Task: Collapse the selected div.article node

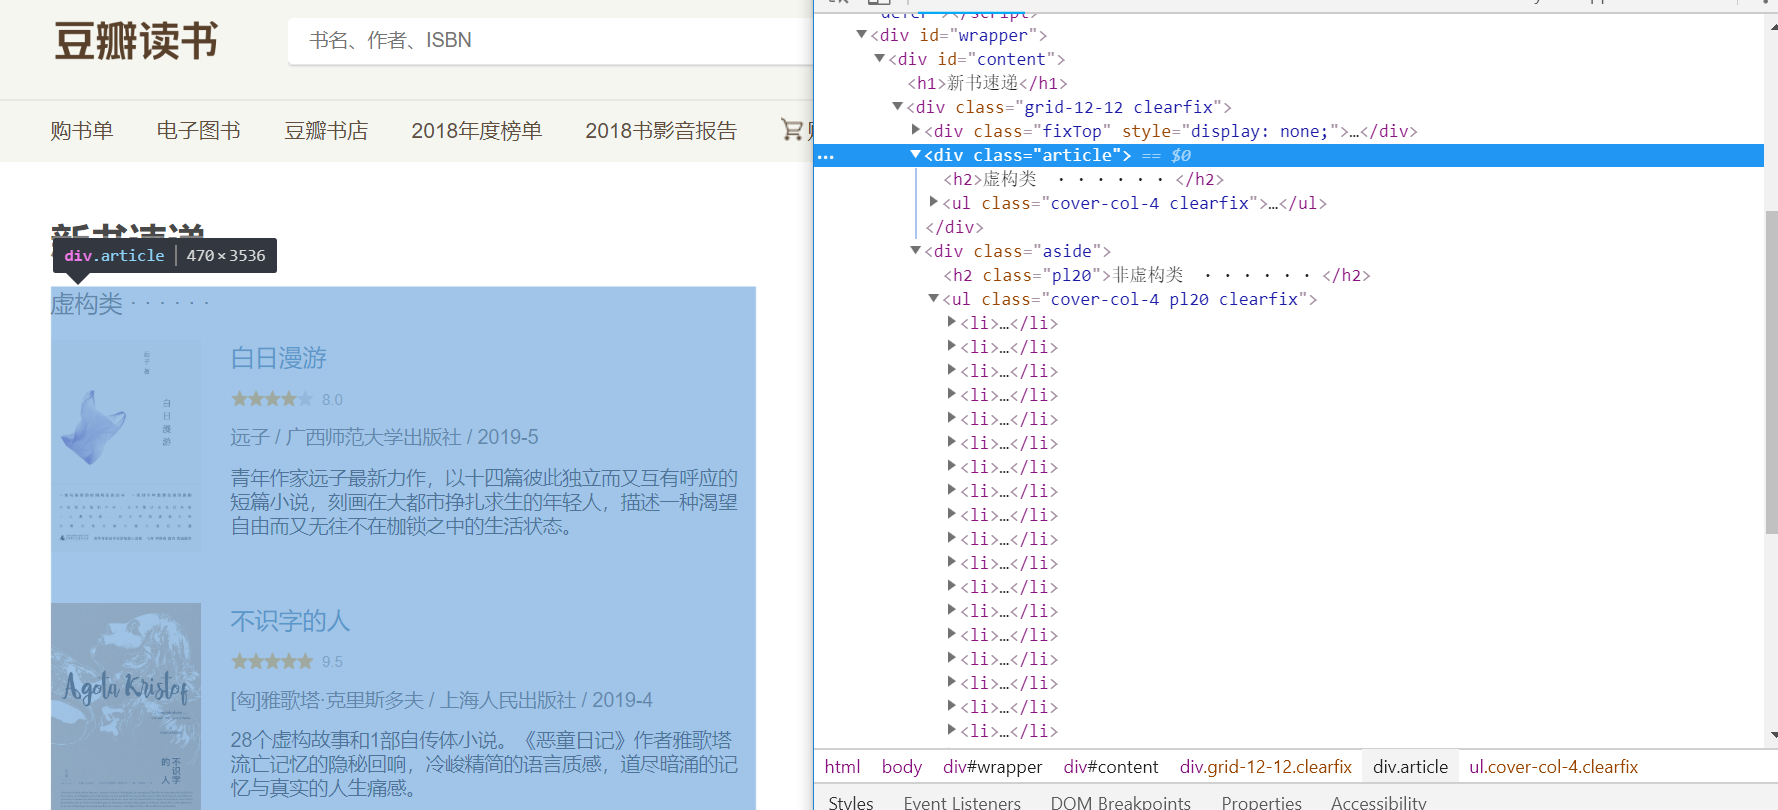Action: point(915,155)
